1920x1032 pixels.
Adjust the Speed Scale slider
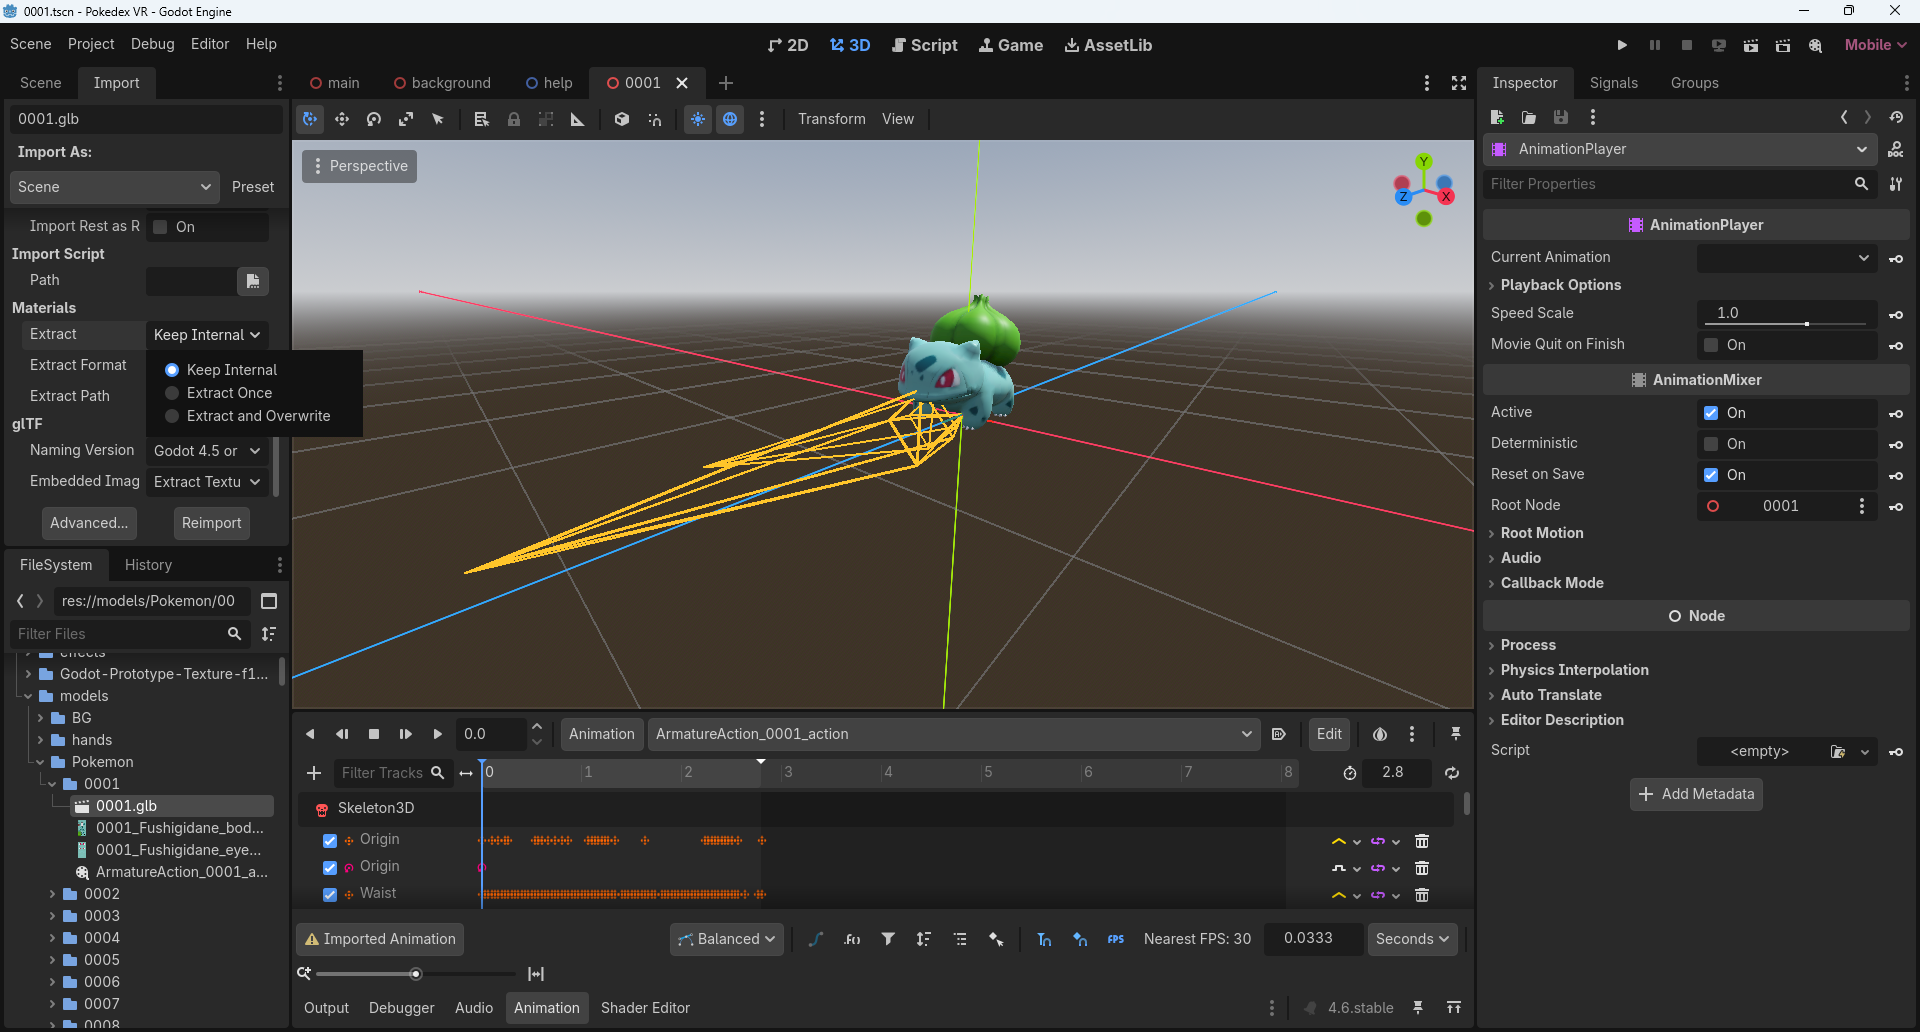tap(1787, 323)
